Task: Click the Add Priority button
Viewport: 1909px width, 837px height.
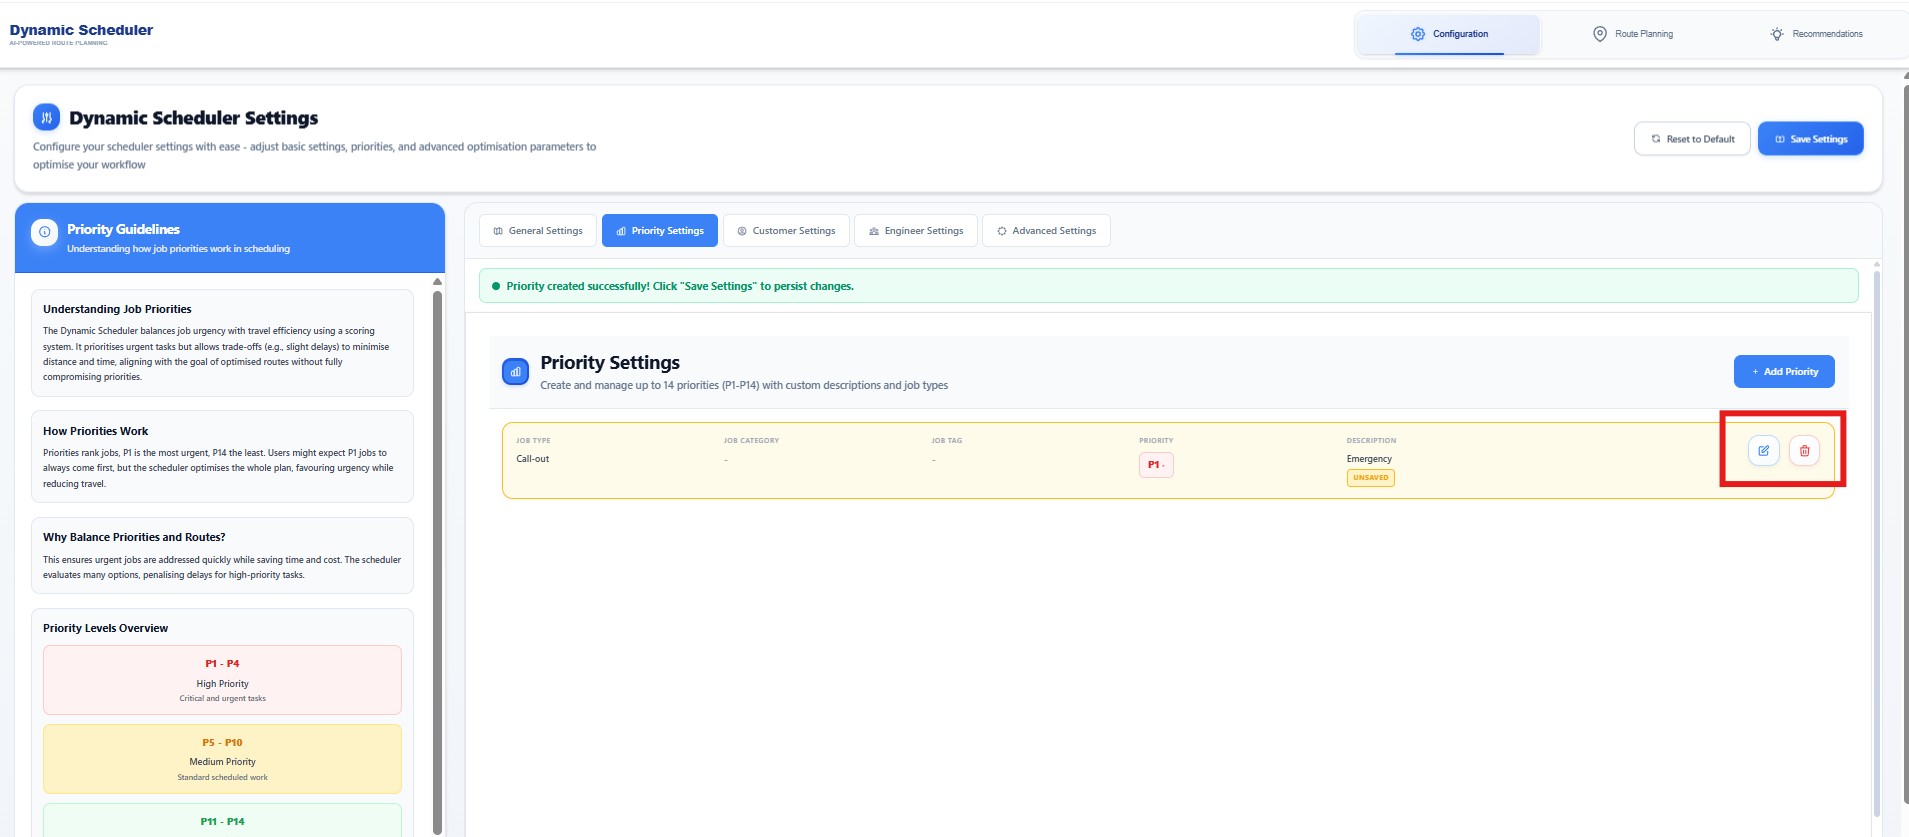Action: tap(1784, 372)
